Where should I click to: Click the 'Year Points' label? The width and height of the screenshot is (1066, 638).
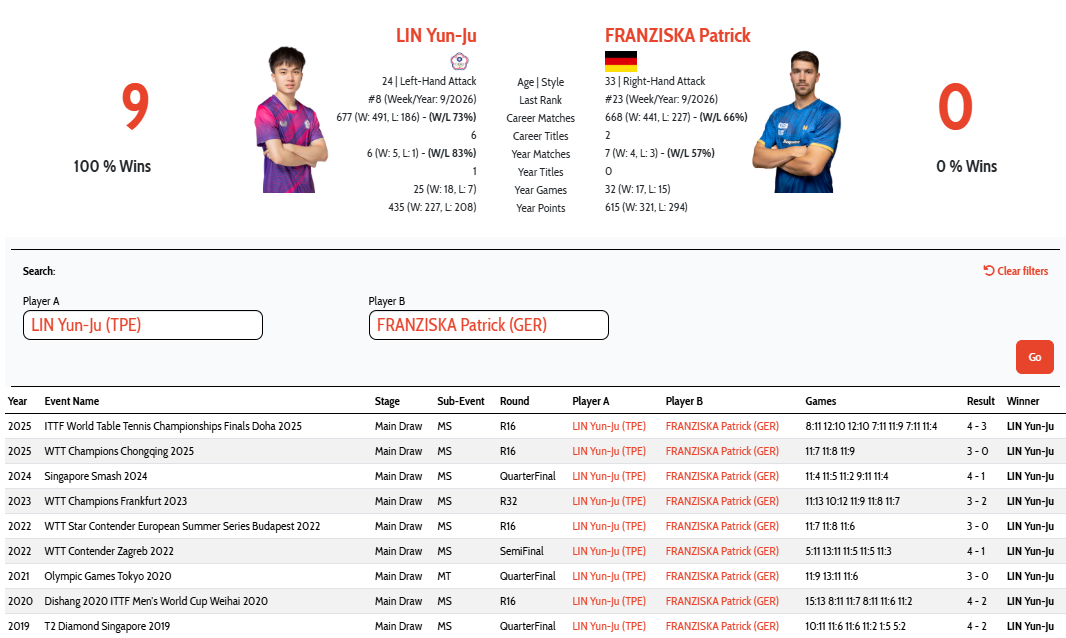tap(540, 208)
